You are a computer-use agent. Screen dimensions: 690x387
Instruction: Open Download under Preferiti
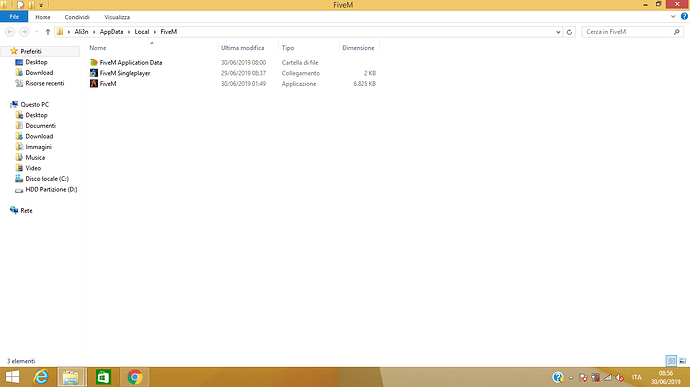(39, 73)
